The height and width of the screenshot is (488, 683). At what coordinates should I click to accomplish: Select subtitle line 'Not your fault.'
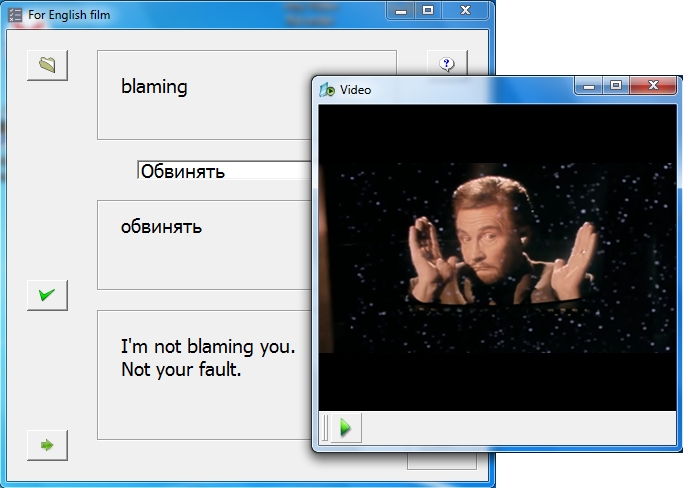point(181,369)
